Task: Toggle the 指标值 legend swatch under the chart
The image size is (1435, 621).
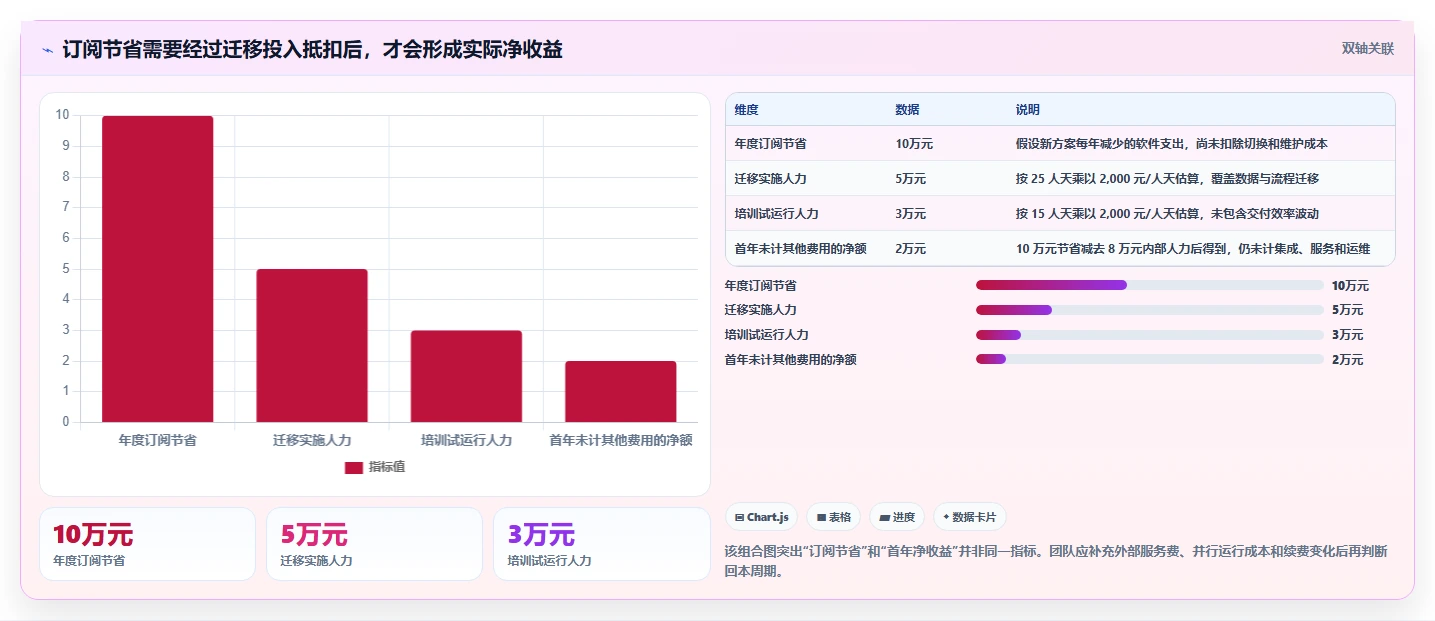Action: [x=354, y=467]
